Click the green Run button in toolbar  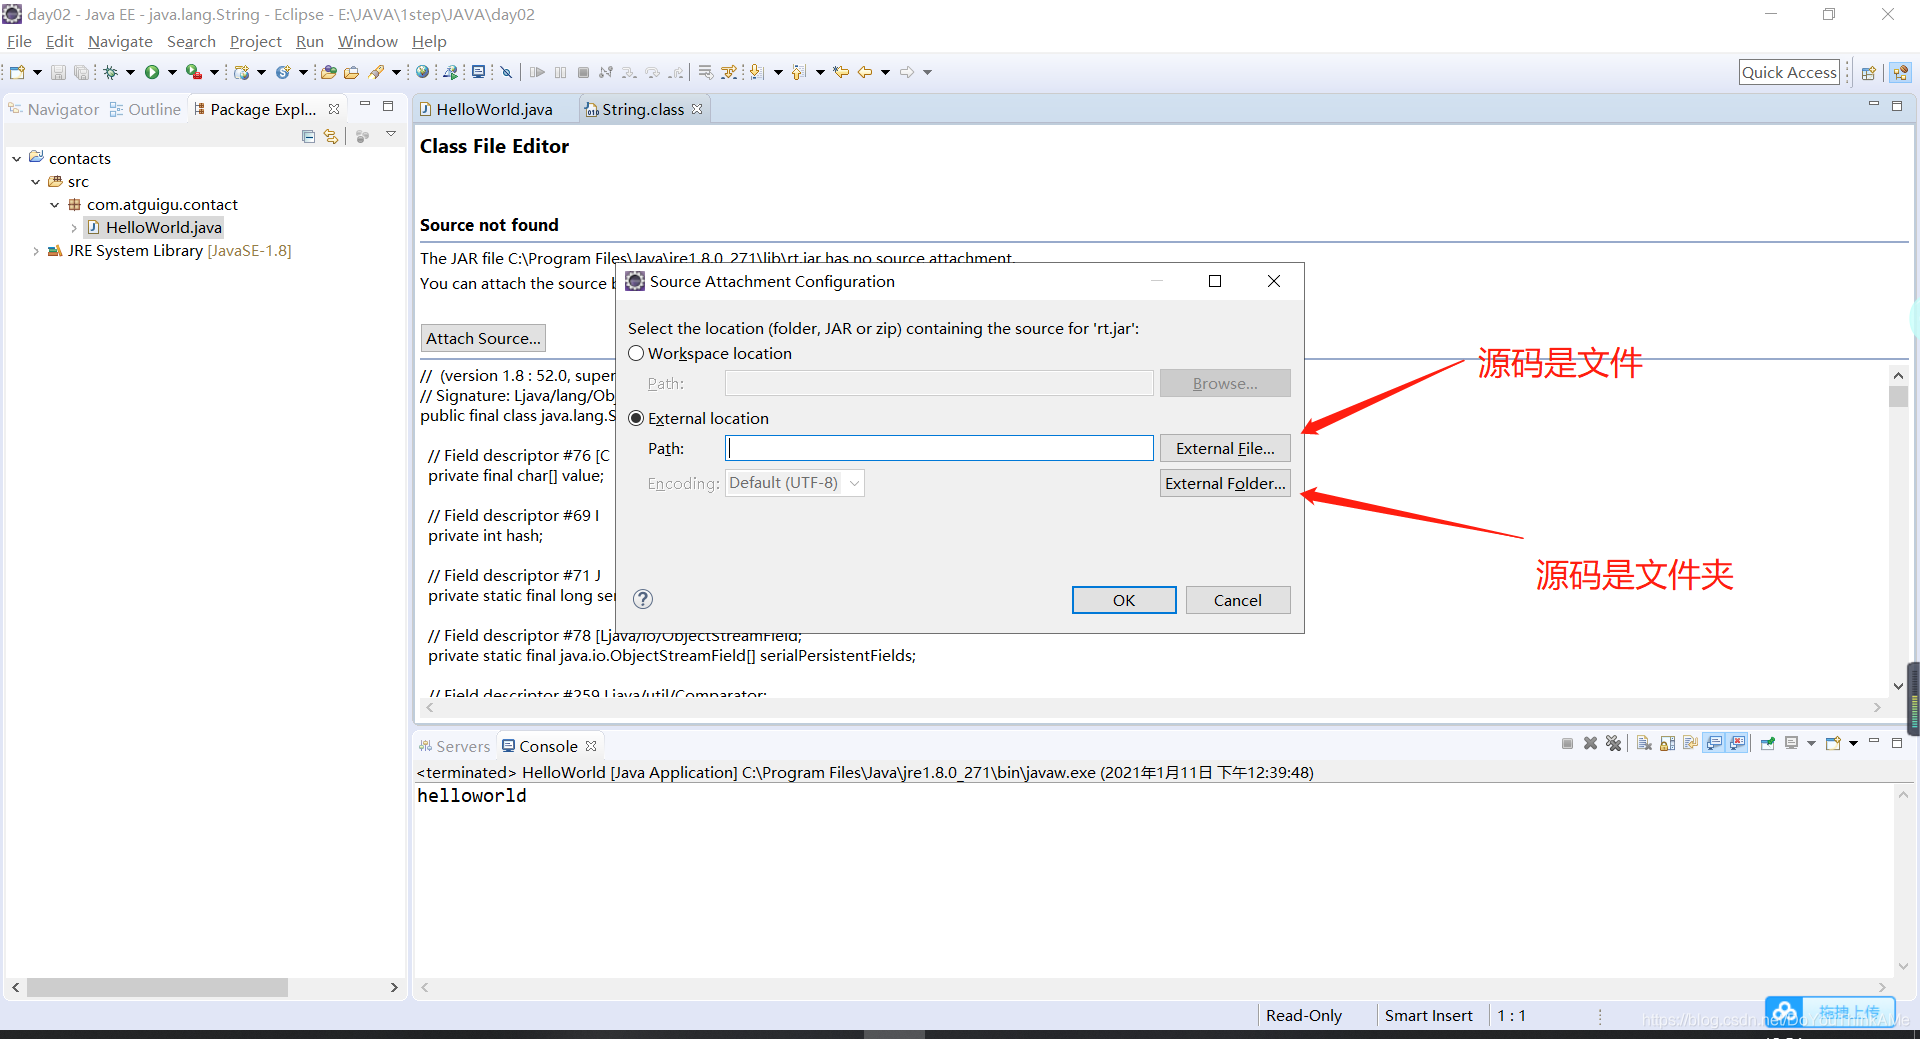pos(152,72)
